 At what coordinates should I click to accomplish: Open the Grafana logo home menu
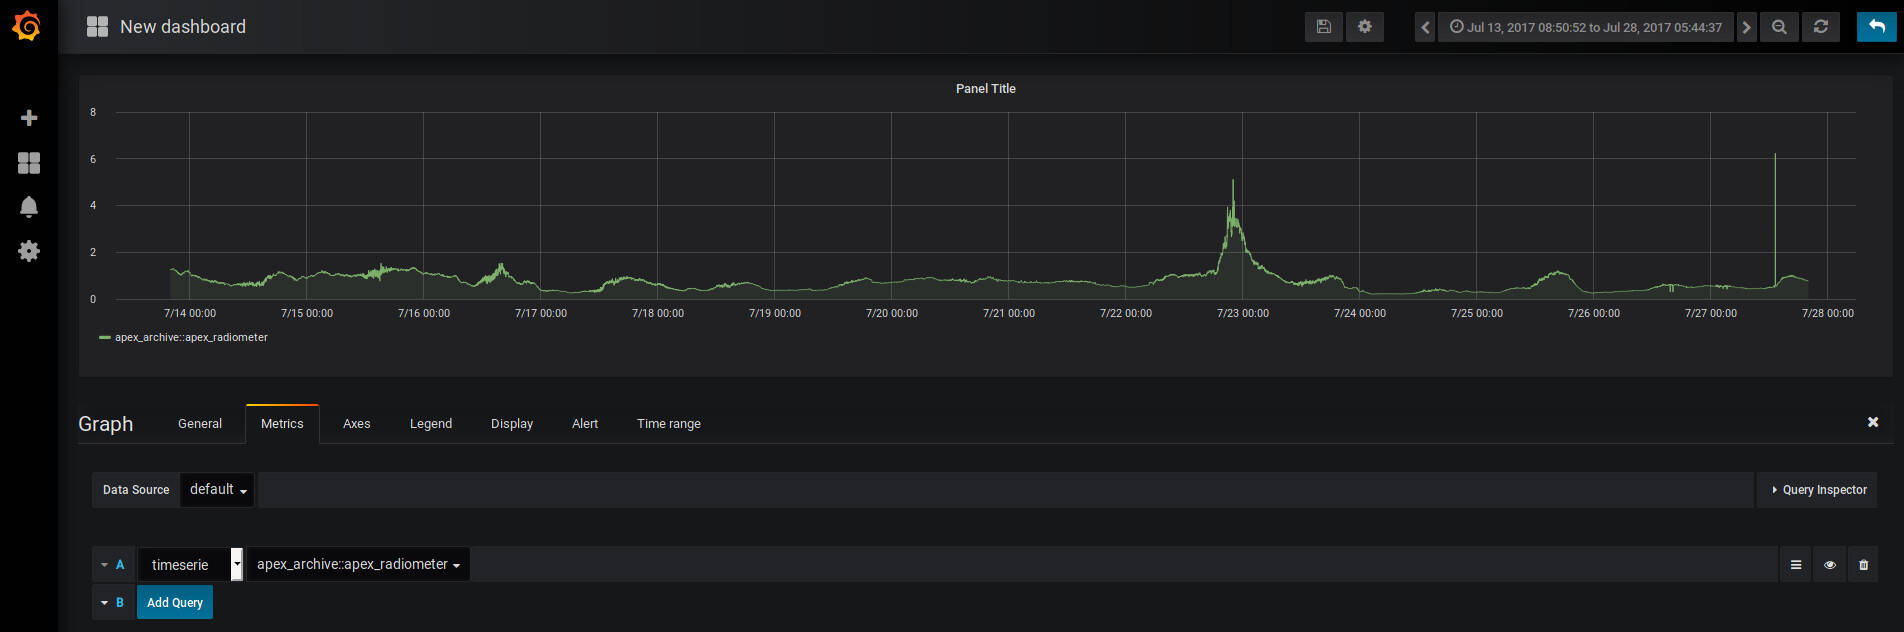click(x=27, y=26)
